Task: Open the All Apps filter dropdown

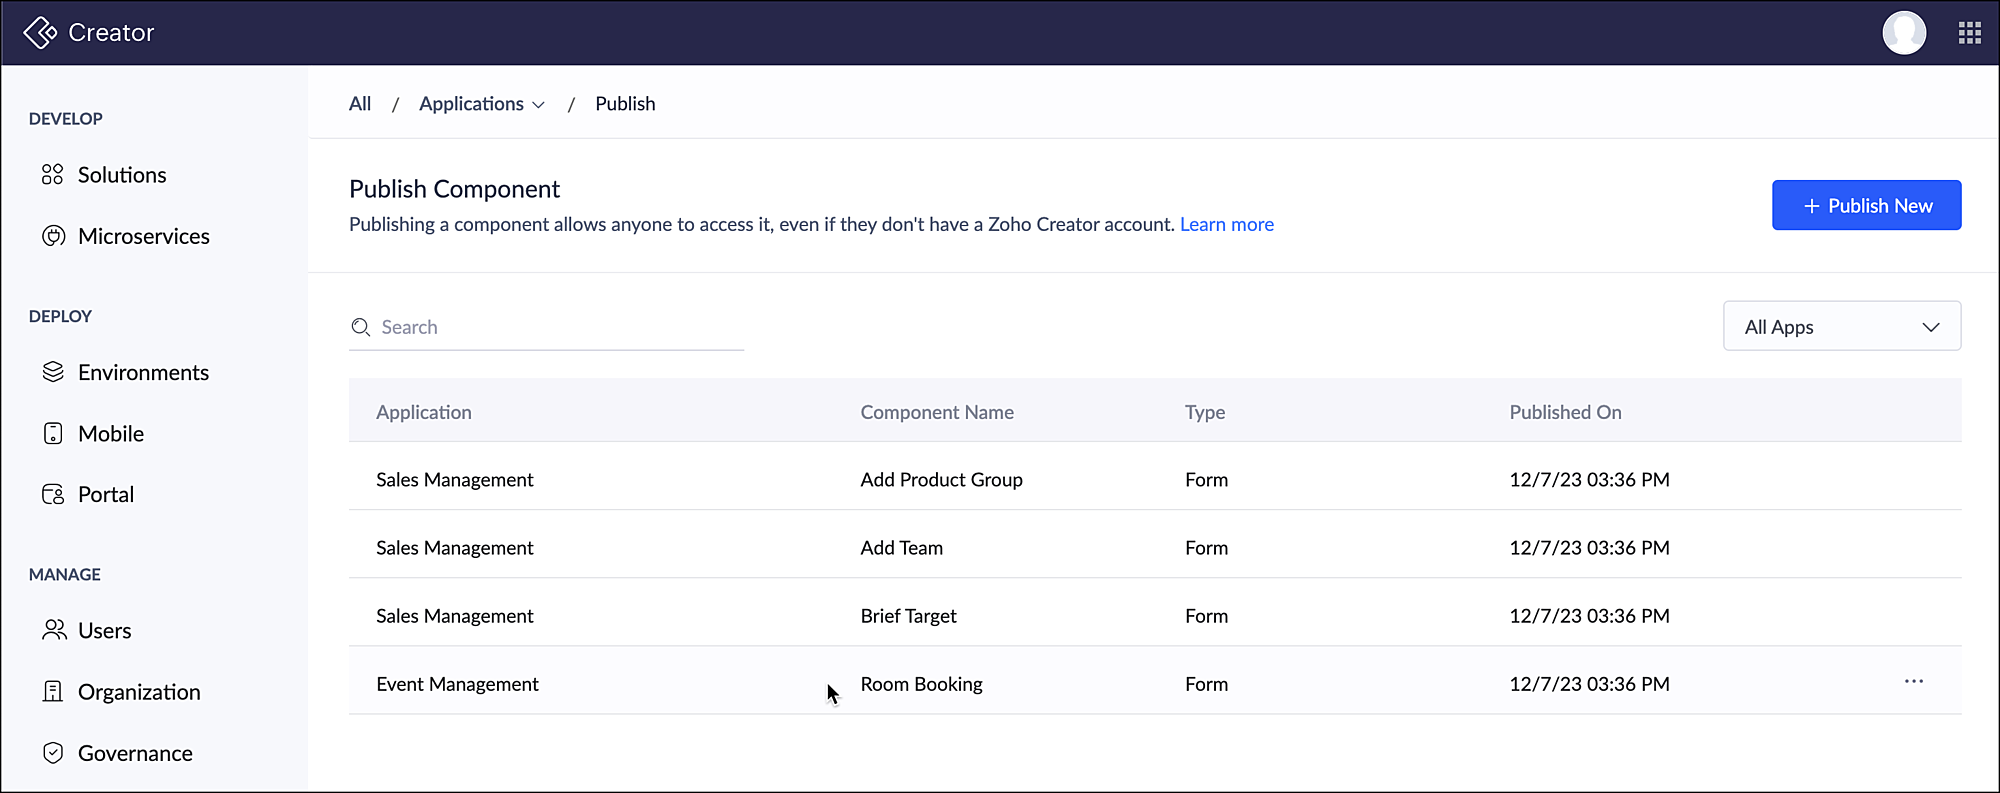Action: click(1841, 327)
